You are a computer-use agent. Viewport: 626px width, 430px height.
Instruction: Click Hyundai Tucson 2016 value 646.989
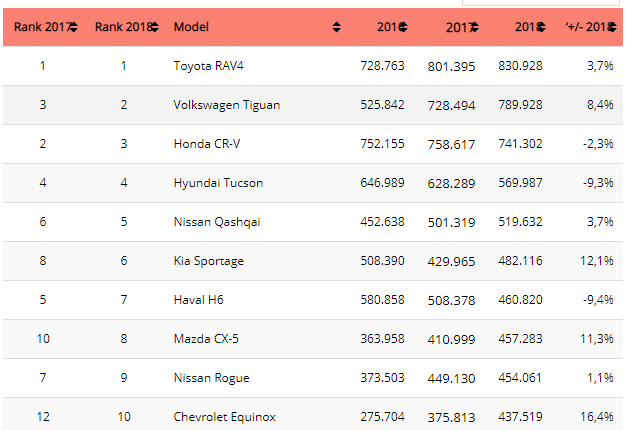382,183
